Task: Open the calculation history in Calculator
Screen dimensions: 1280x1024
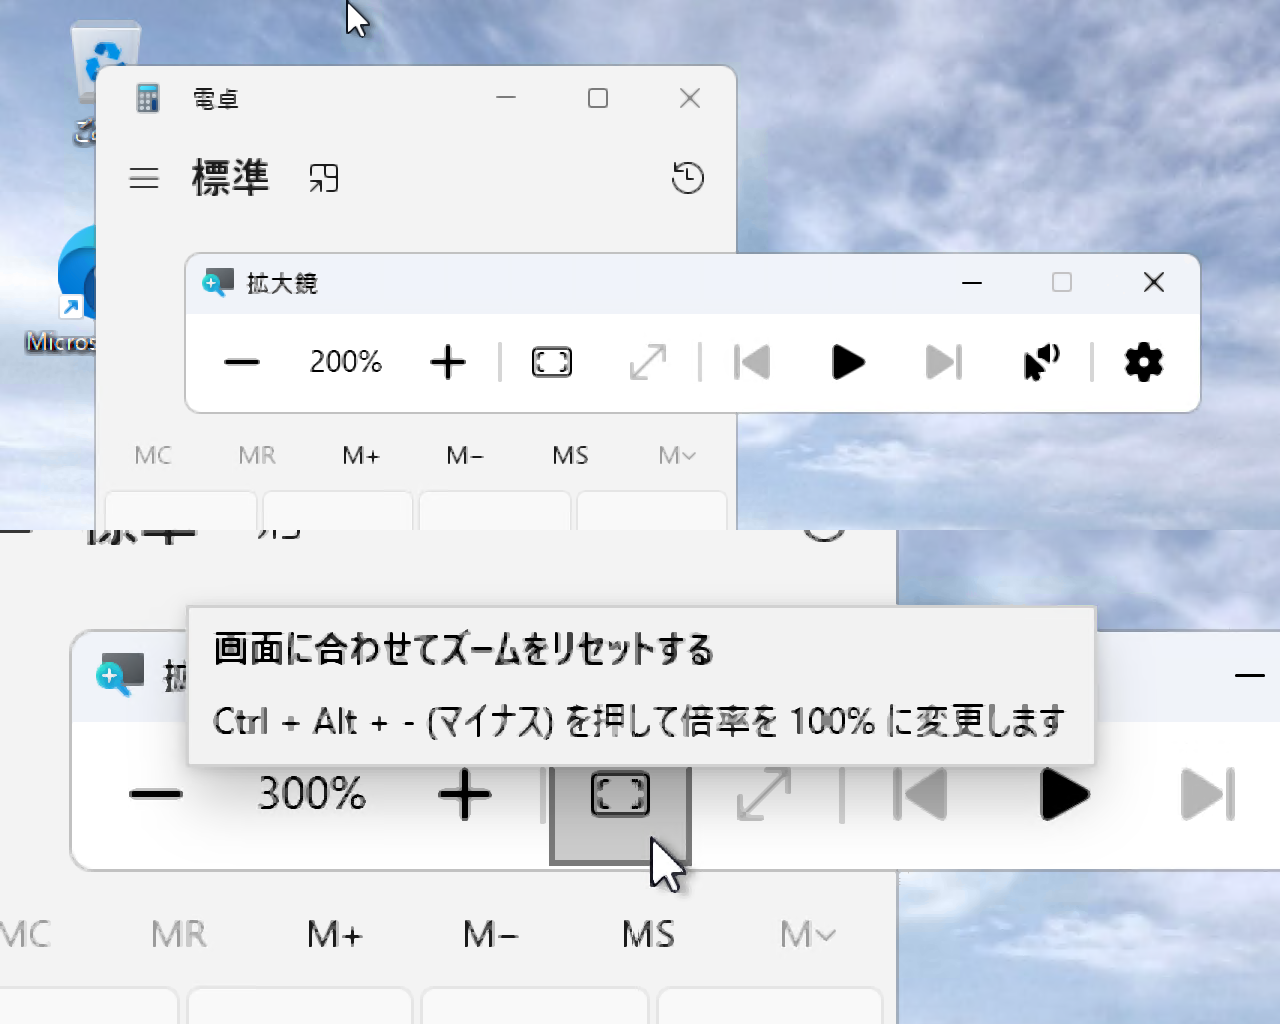Action: (687, 179)
